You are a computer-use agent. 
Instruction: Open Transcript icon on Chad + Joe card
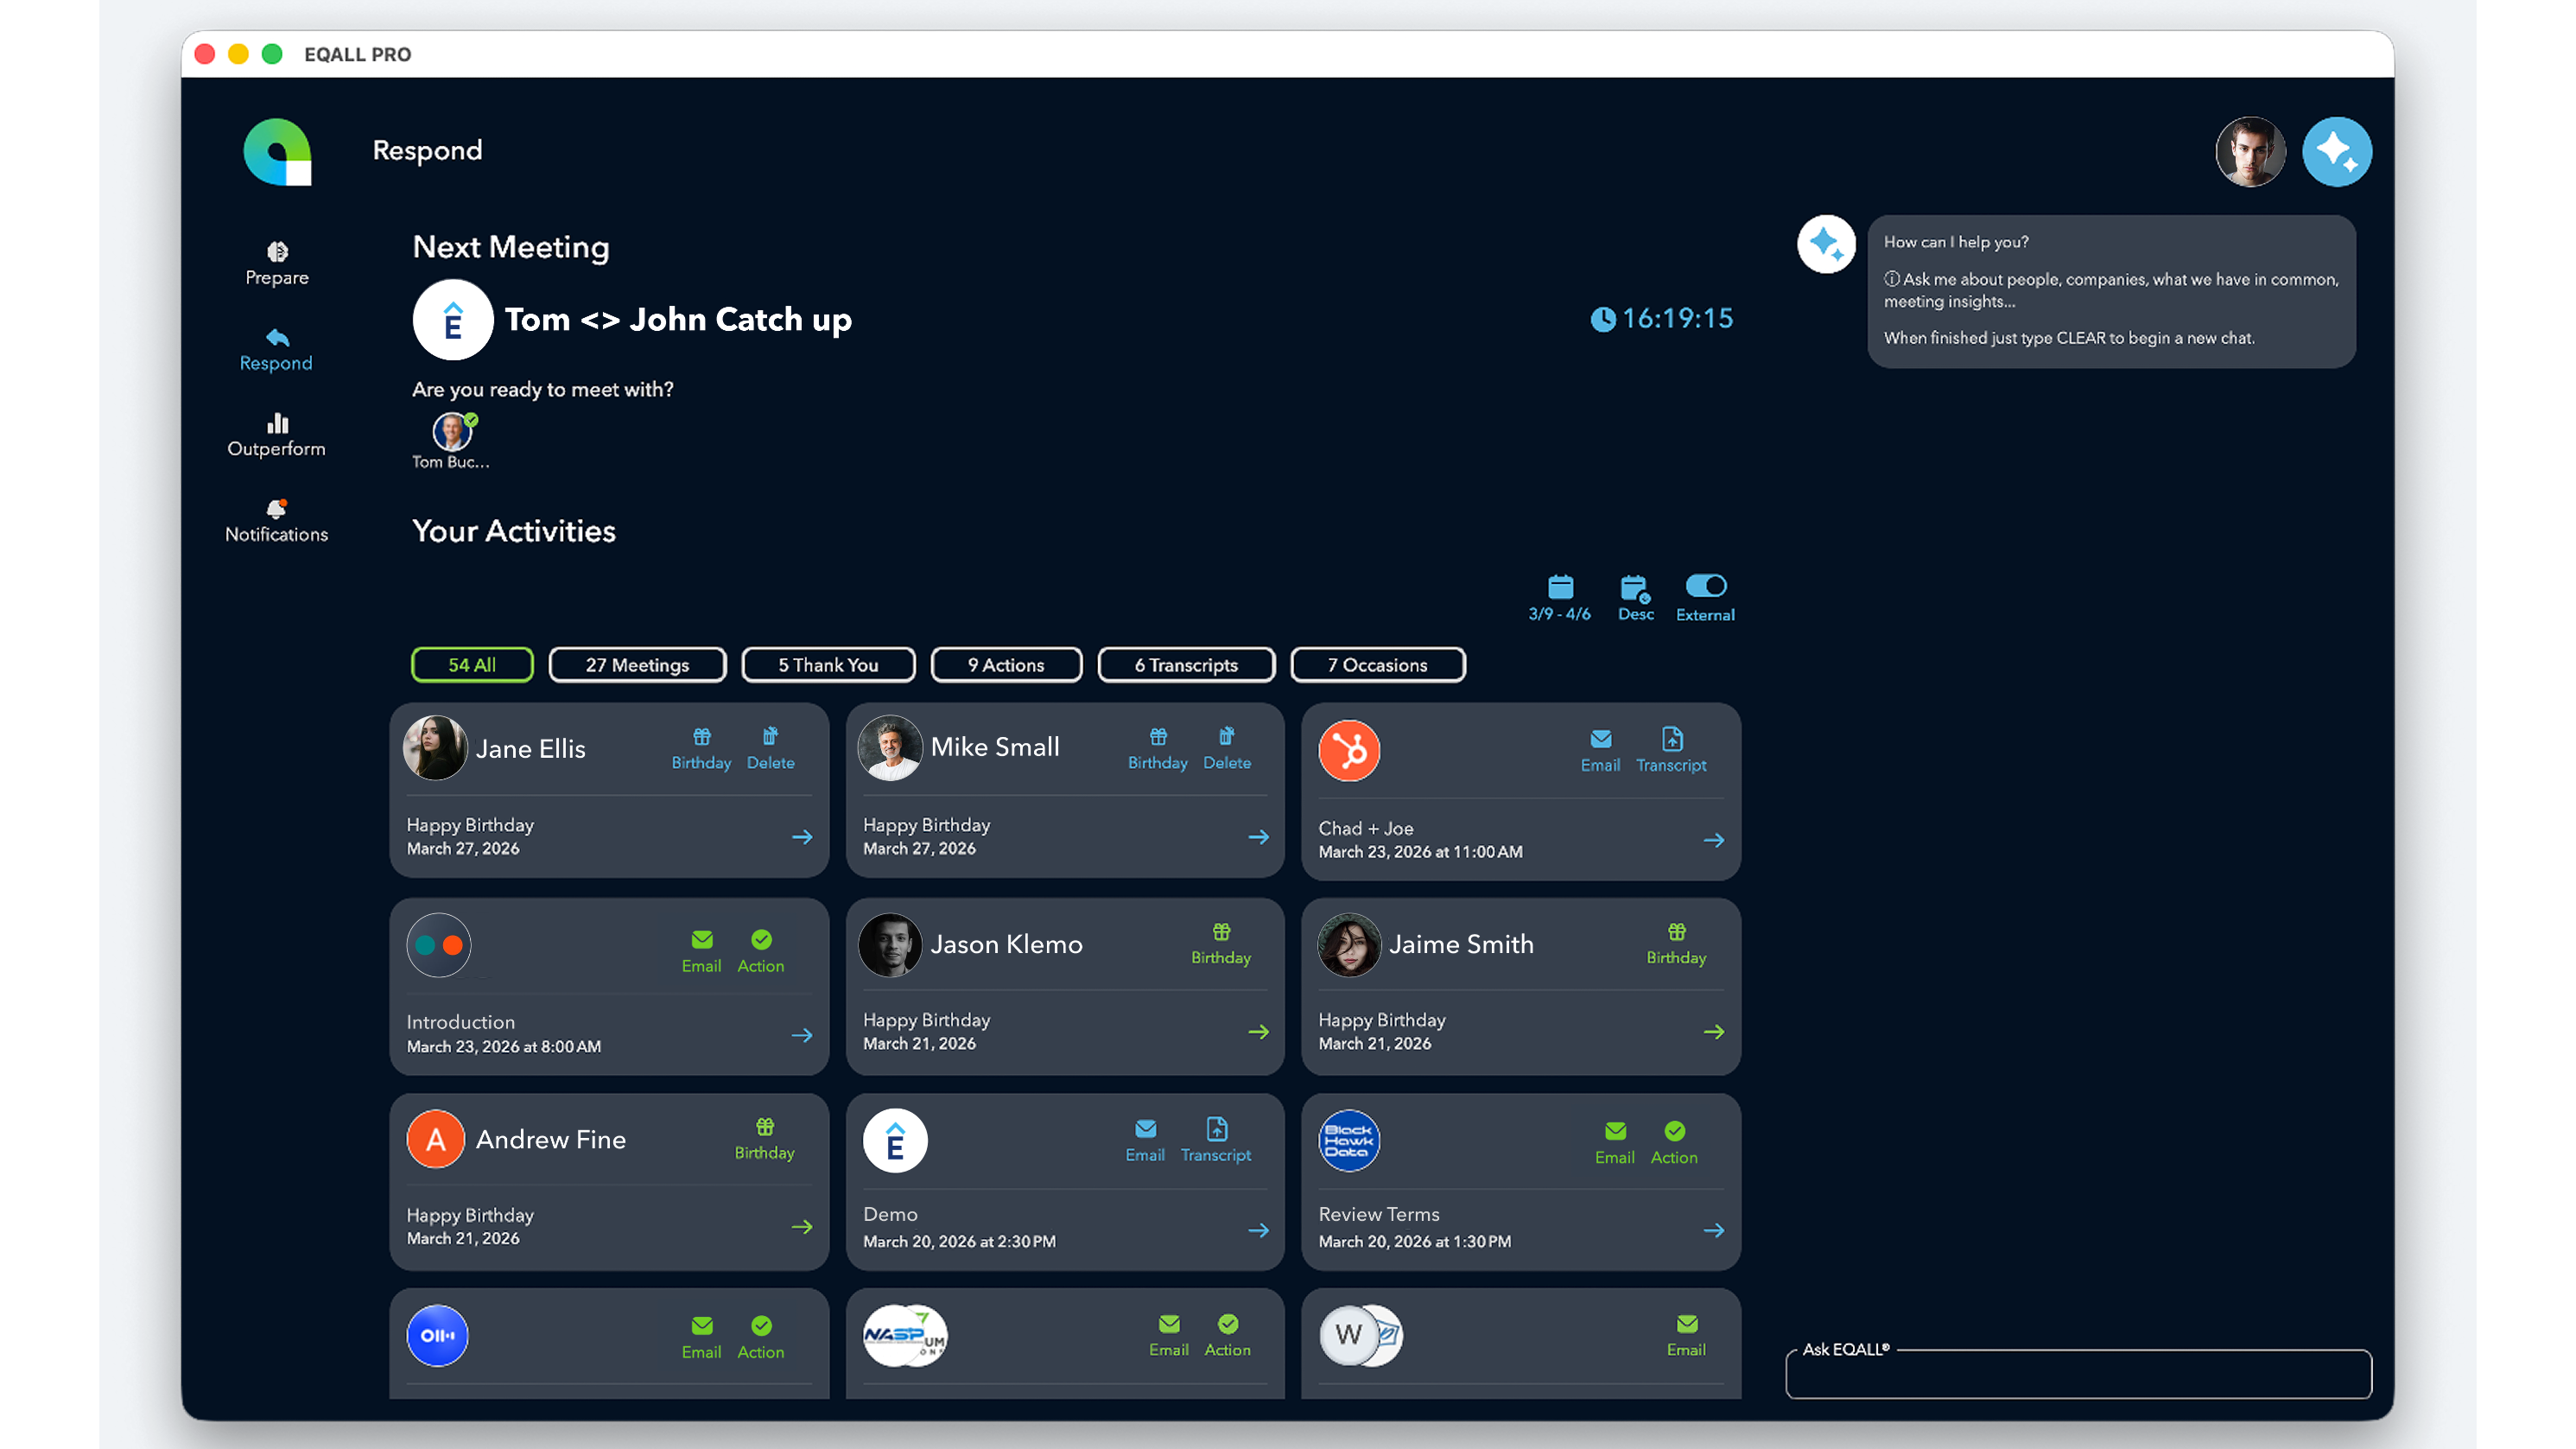1670,749
